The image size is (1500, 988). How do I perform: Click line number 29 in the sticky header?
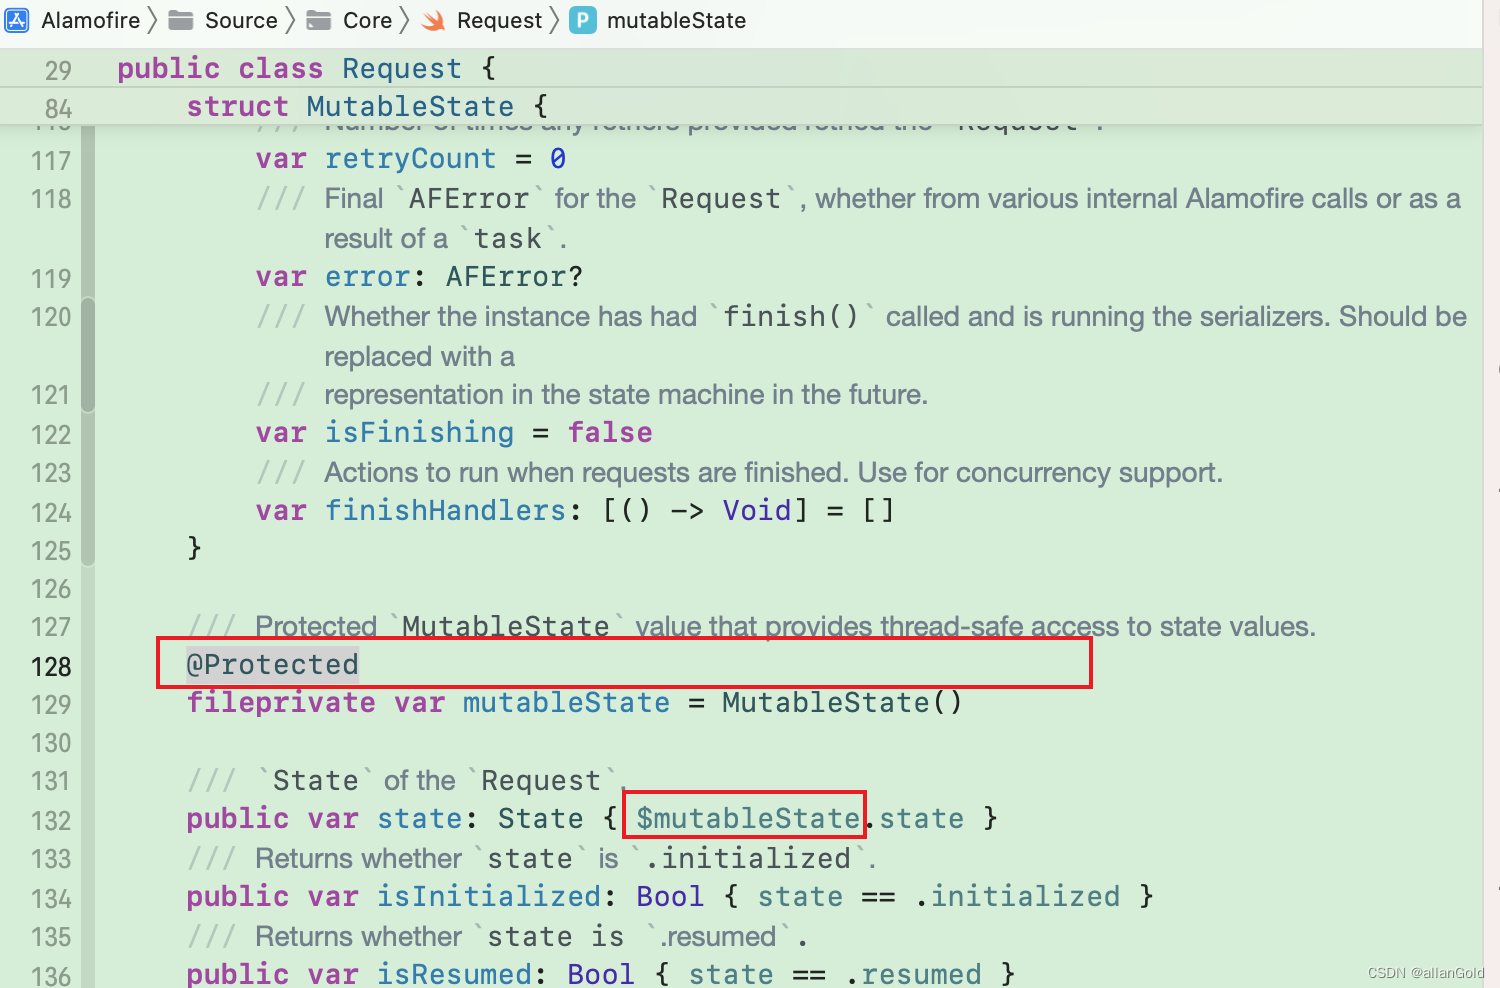coord(58,70)
